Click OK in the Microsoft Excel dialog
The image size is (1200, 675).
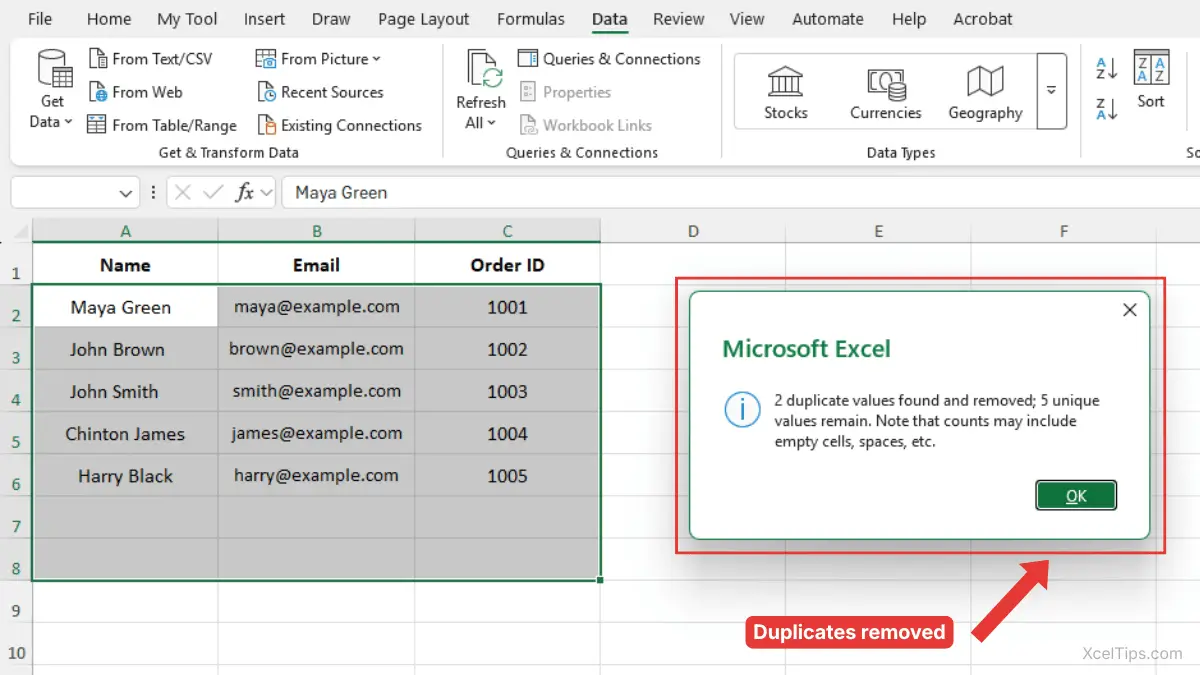[x=1076, y=496]
